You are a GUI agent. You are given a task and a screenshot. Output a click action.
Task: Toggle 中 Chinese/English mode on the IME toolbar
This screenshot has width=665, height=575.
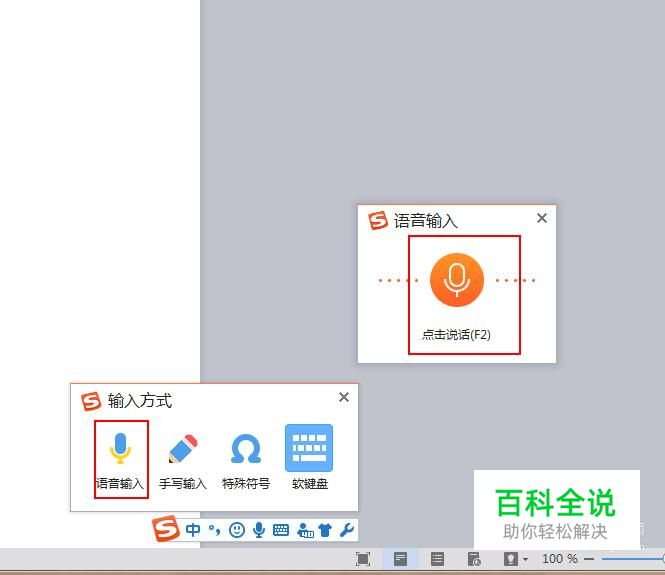click(x=193, y=530)
